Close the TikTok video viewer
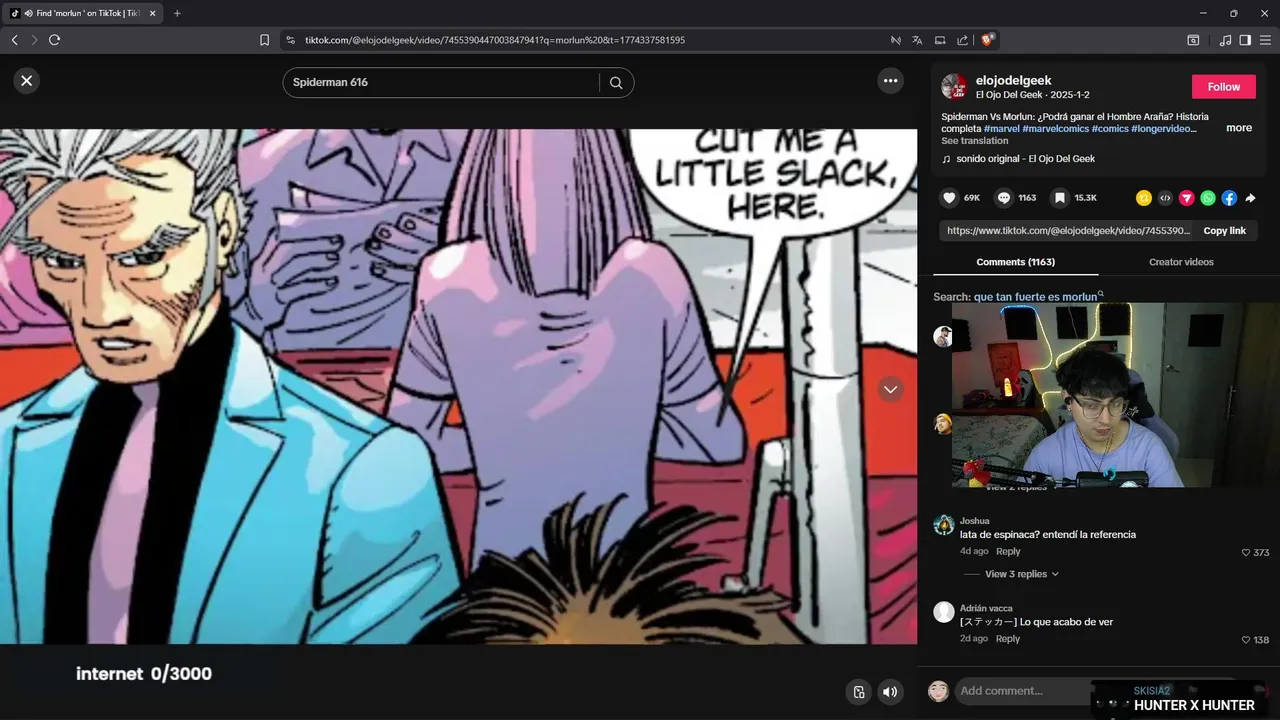This screenshot has height=720, width=1280. 27,81
